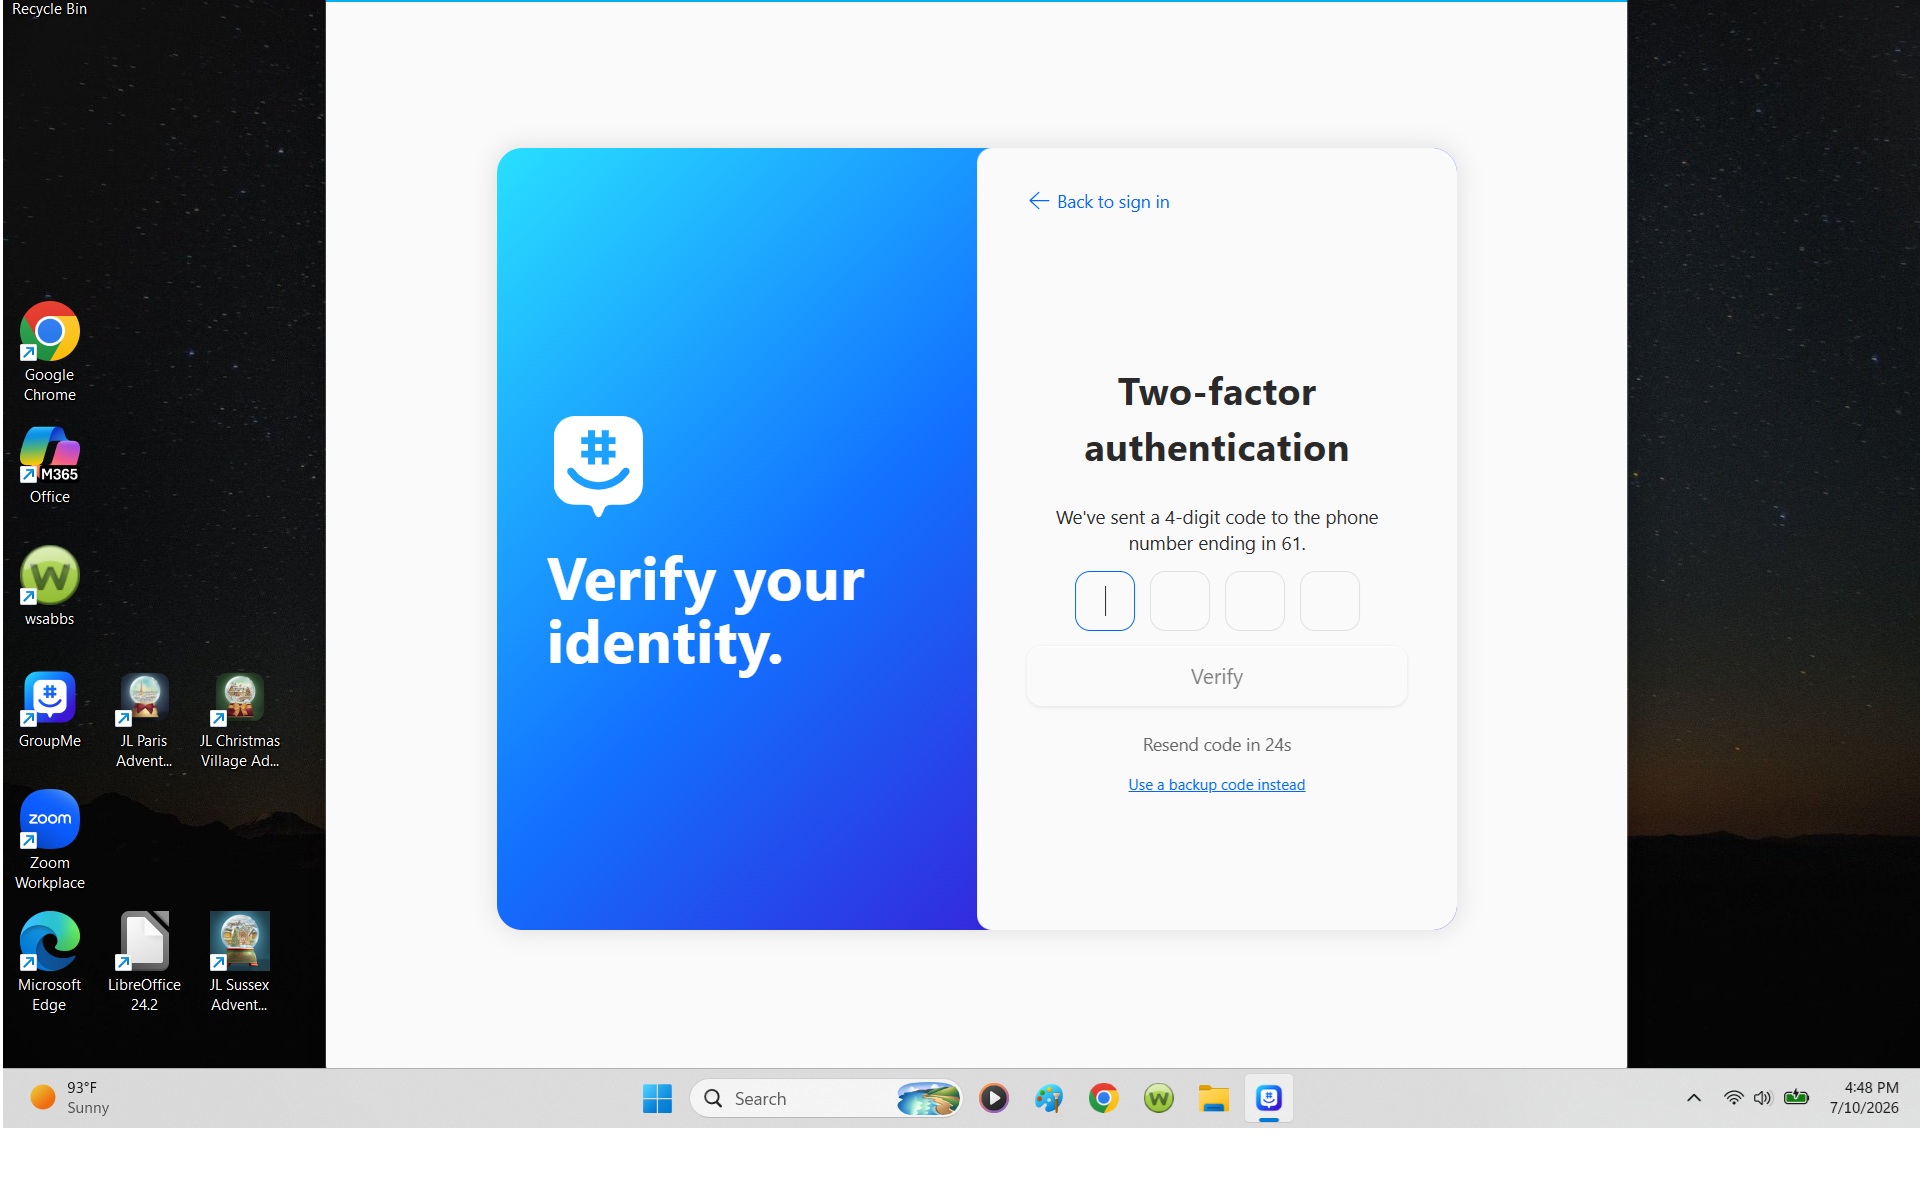This screenshot has height=1200, width=1920.
Task: Focus the second digit code box
Action: [1179, 601]
